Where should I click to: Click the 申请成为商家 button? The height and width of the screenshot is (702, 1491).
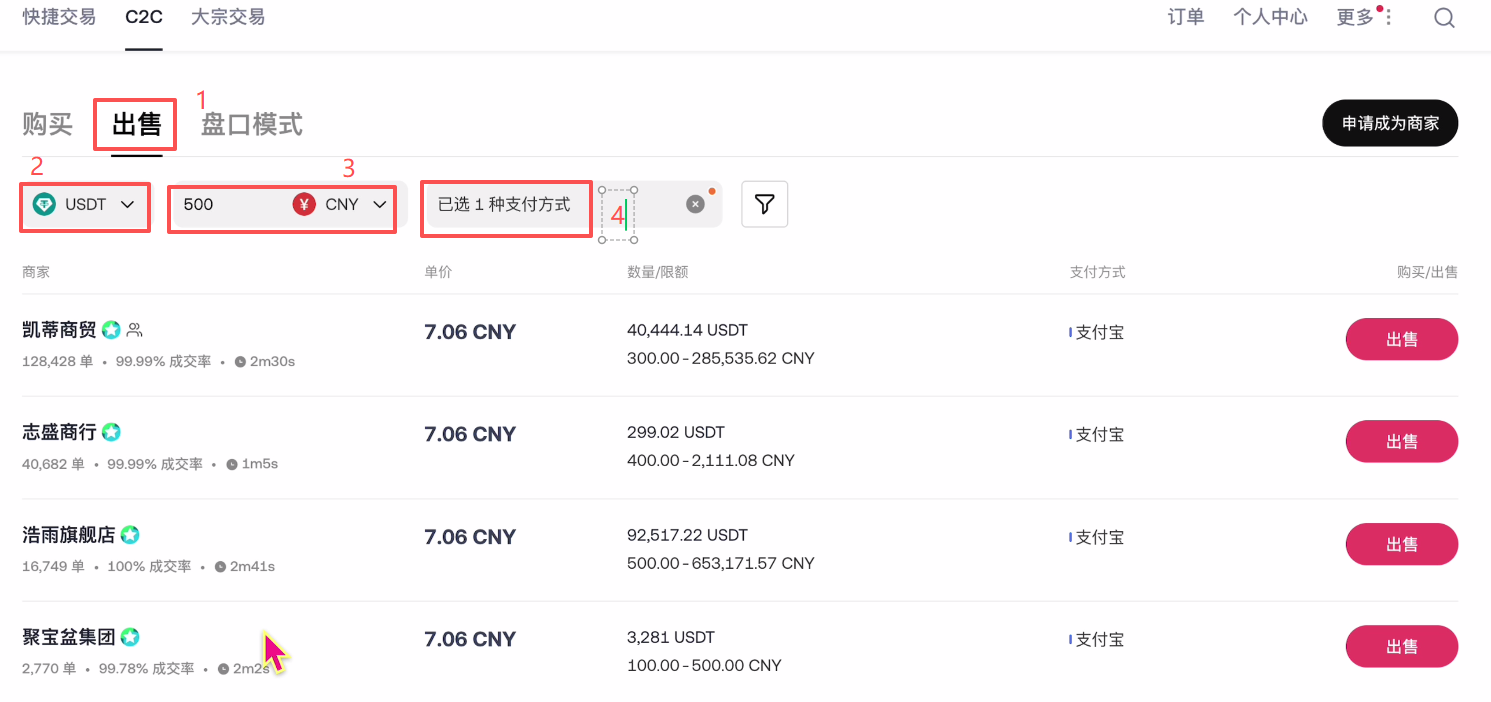click(x=1390, y=124)
